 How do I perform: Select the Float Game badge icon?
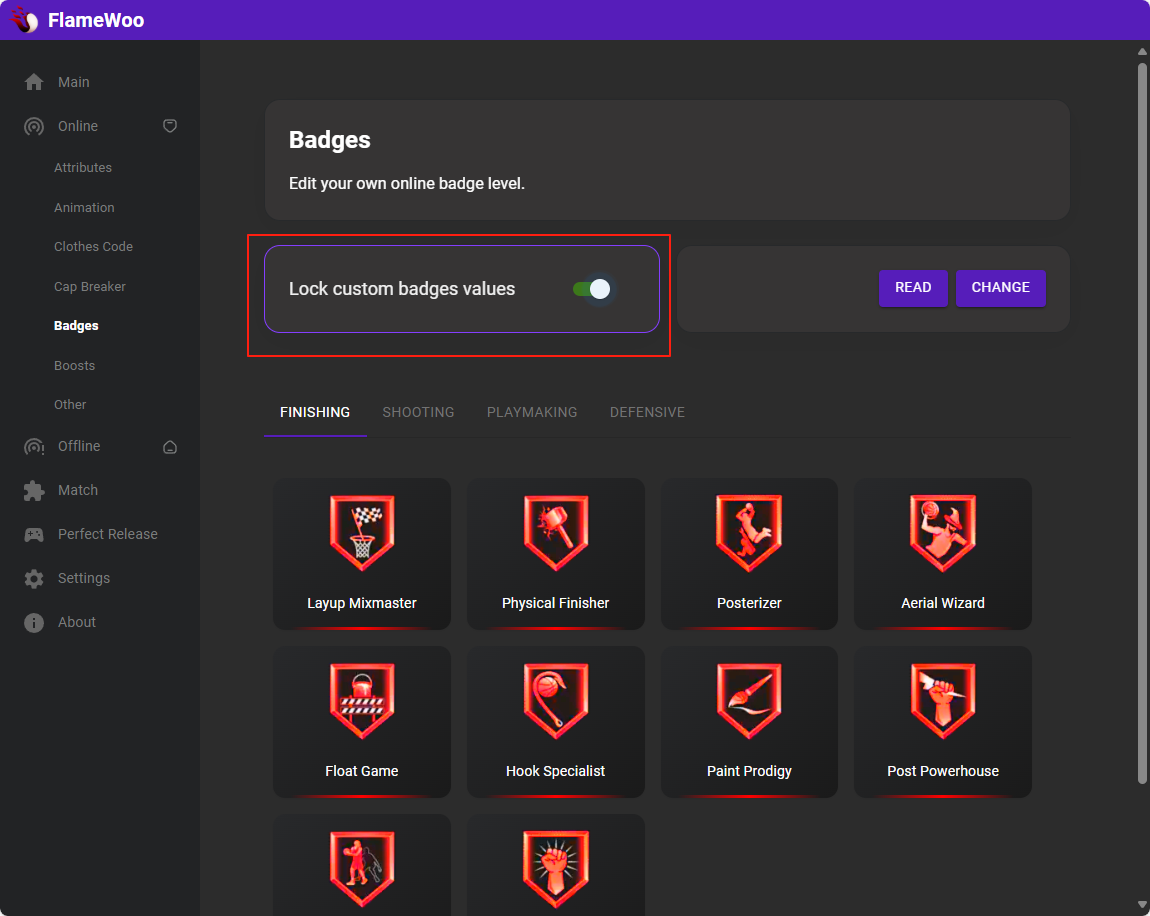(362, 701)
